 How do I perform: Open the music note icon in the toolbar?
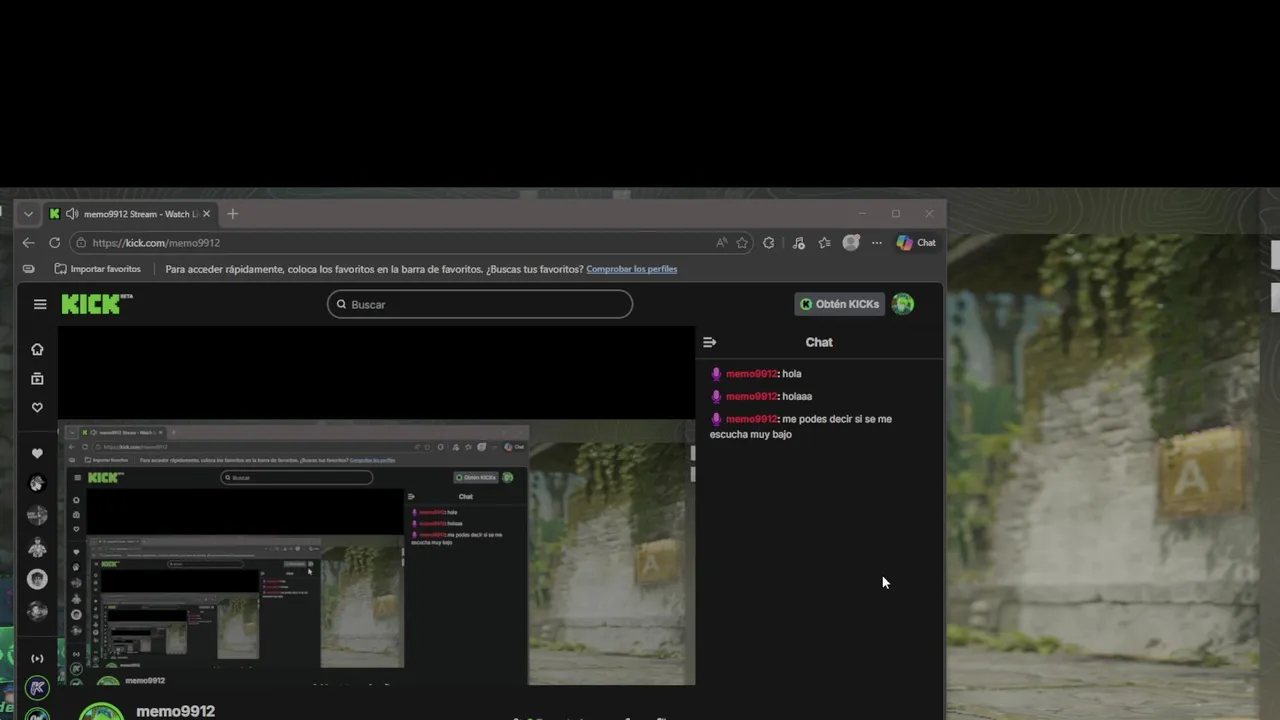click(x=798, y=243)
